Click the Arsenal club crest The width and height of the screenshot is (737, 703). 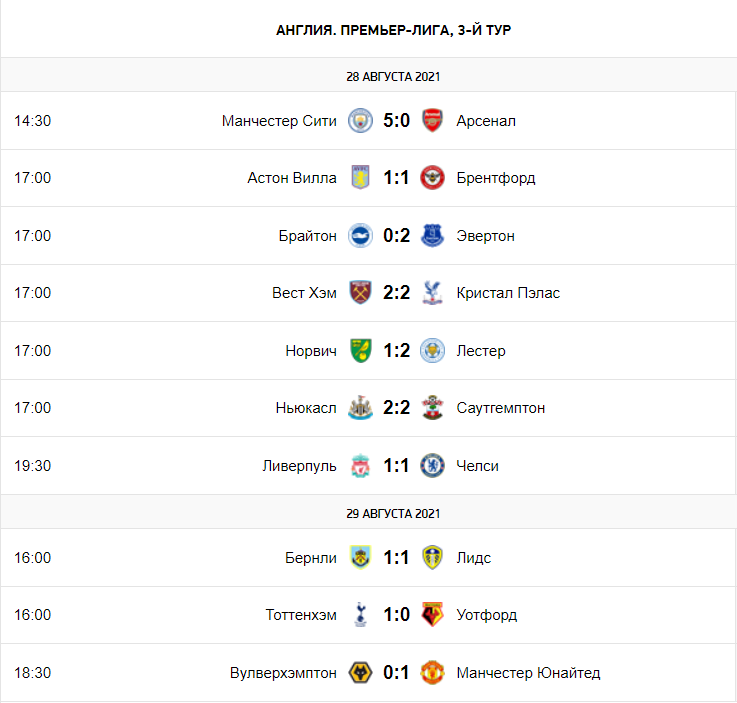(x=432, y=121)
